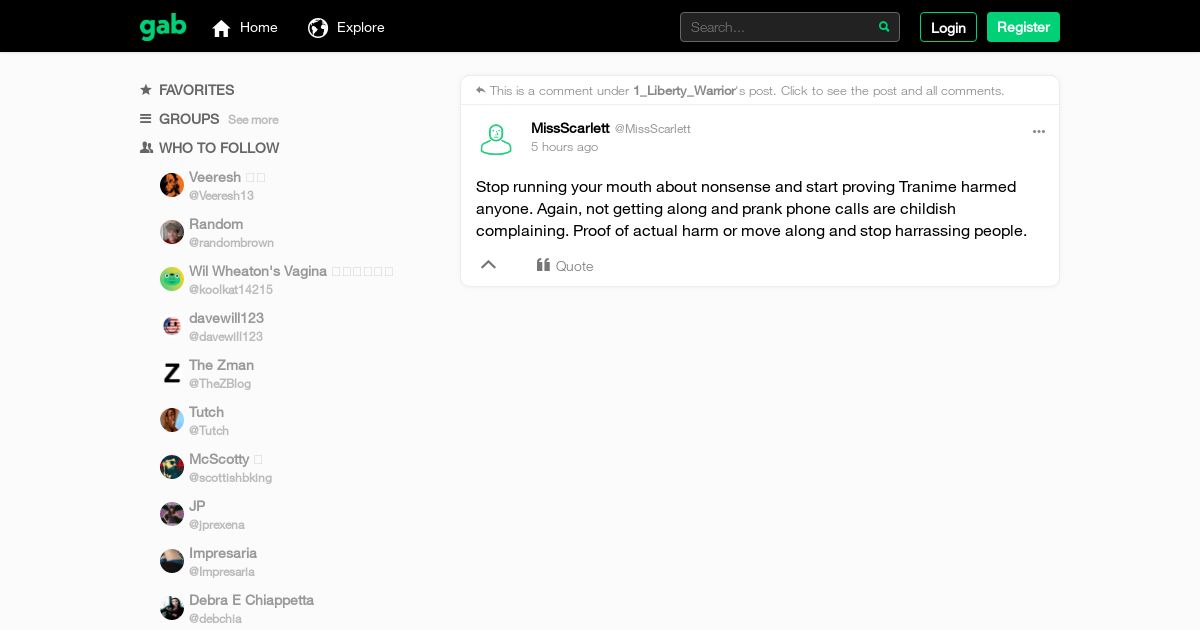Click Random's avatar

click(172, 232)
